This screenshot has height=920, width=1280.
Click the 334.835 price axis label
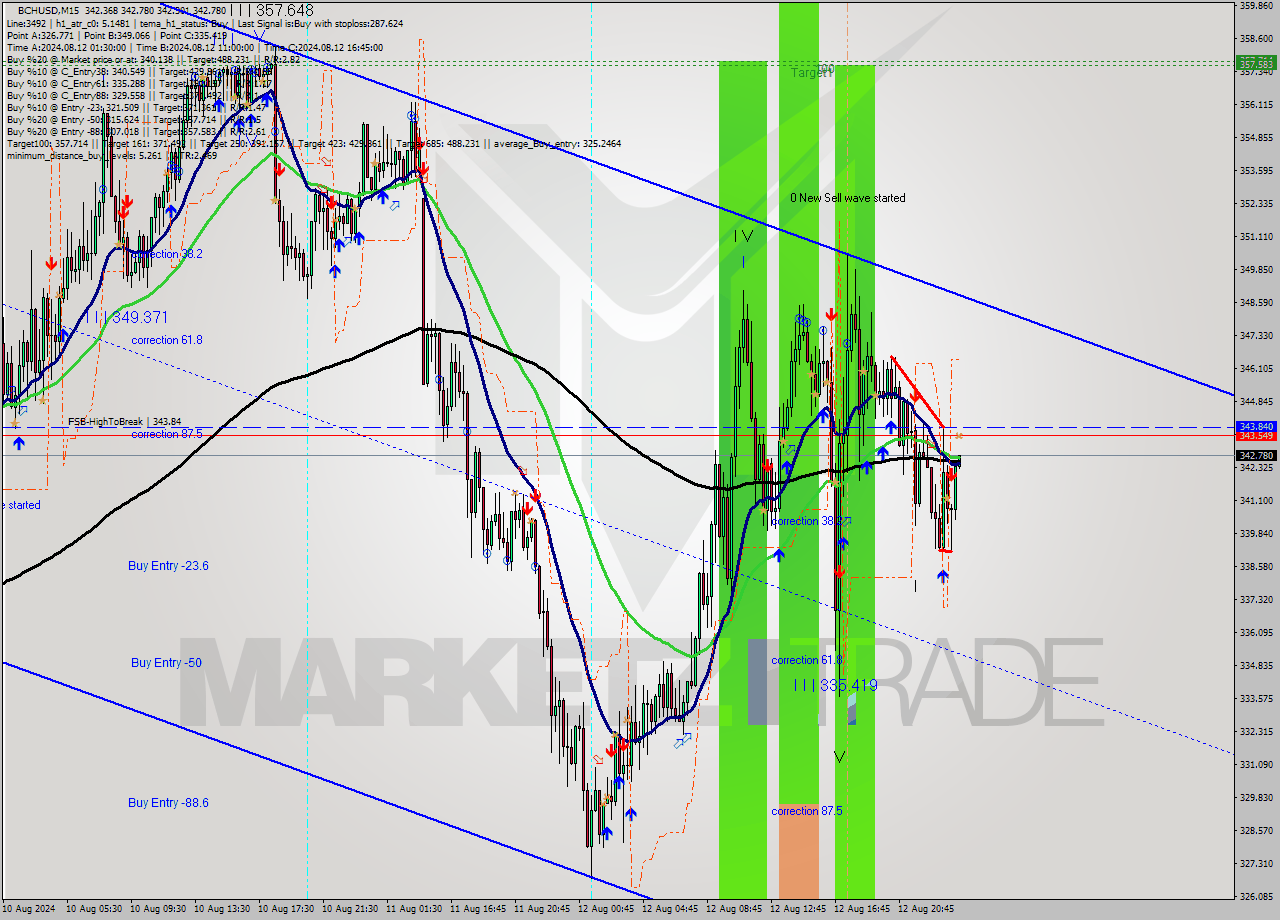(1256, 666)
